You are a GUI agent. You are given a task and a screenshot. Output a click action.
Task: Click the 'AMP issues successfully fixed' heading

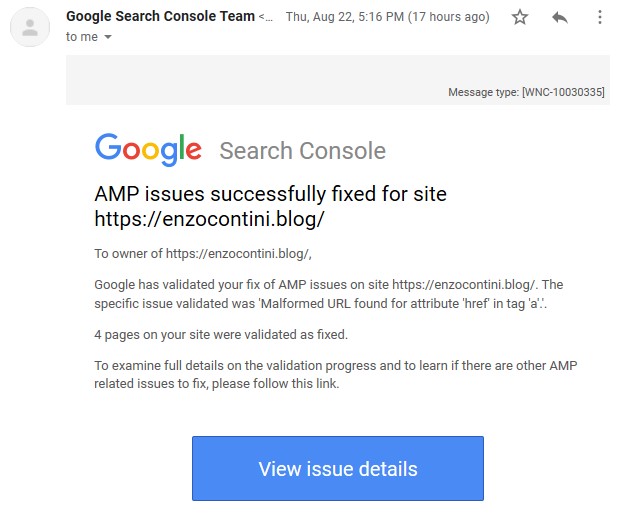coord(270,193)
